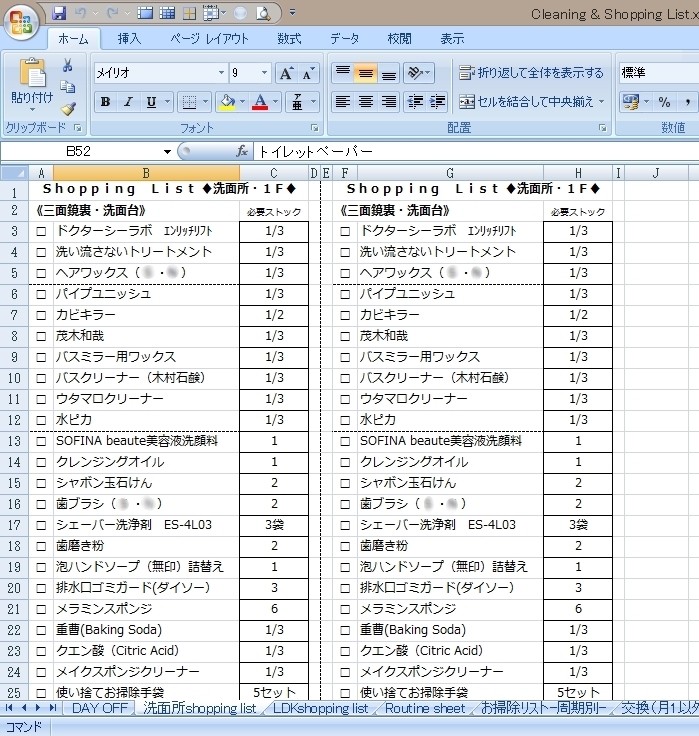Tick checkbox beside 水ピカ in column A
The width and height of the screenshot is (699, 736).
41,420
